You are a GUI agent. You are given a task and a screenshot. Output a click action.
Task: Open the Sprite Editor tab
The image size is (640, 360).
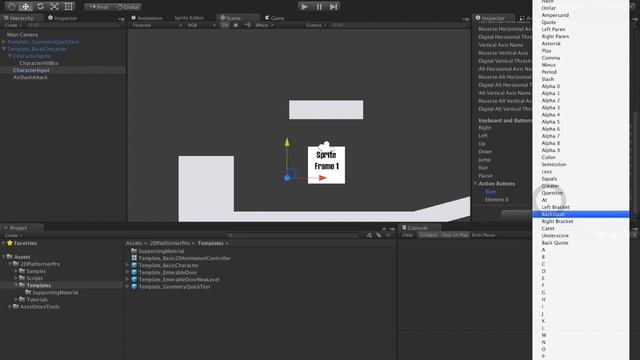(189, 18)
